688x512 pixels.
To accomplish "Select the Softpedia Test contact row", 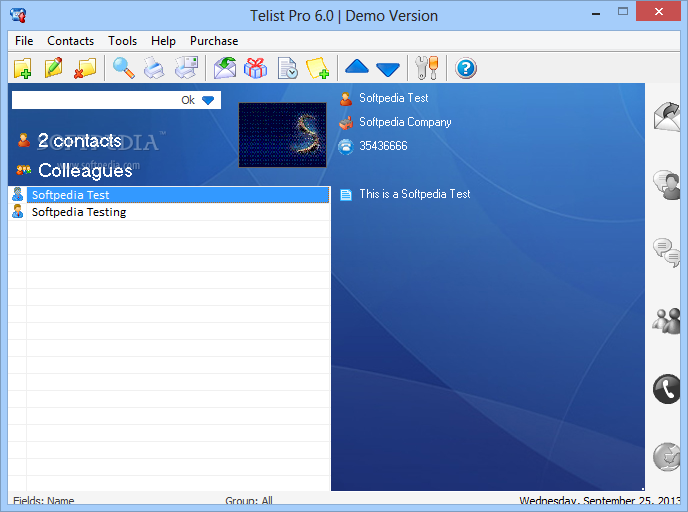I will pyautogui.click(x=178, y=195).
